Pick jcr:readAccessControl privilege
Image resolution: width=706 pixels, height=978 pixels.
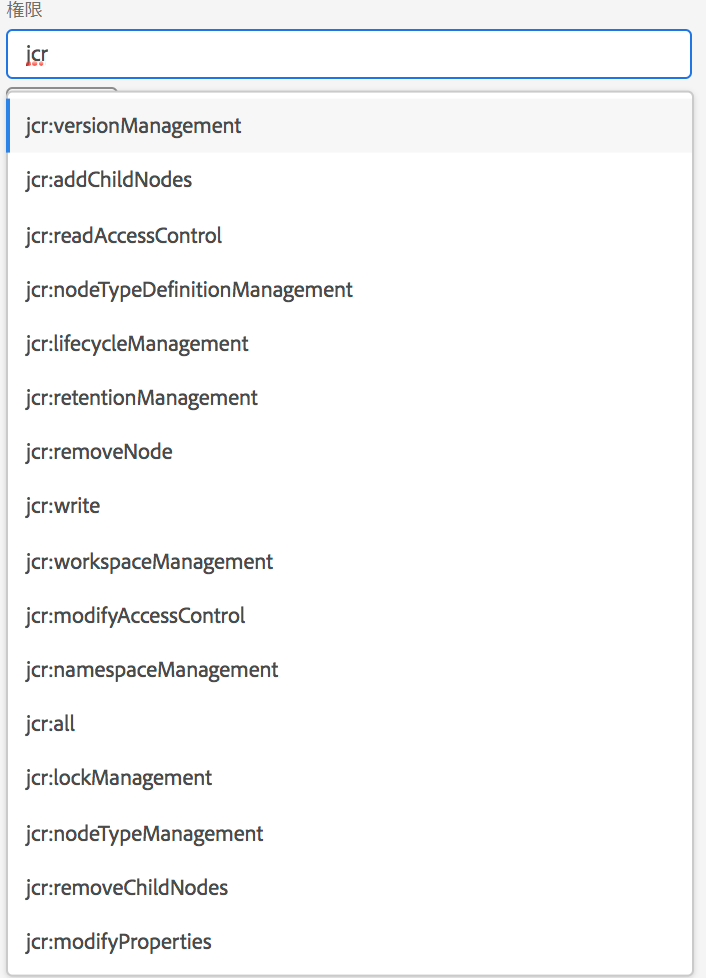click(124, 236)
